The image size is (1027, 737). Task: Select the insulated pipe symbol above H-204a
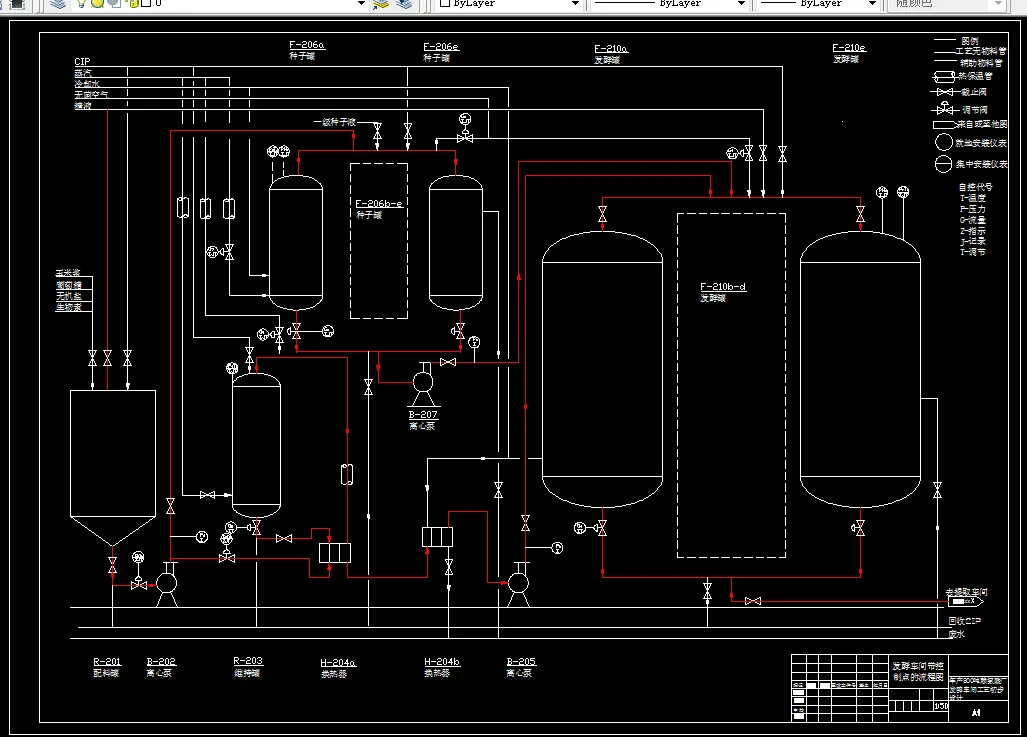347,474
